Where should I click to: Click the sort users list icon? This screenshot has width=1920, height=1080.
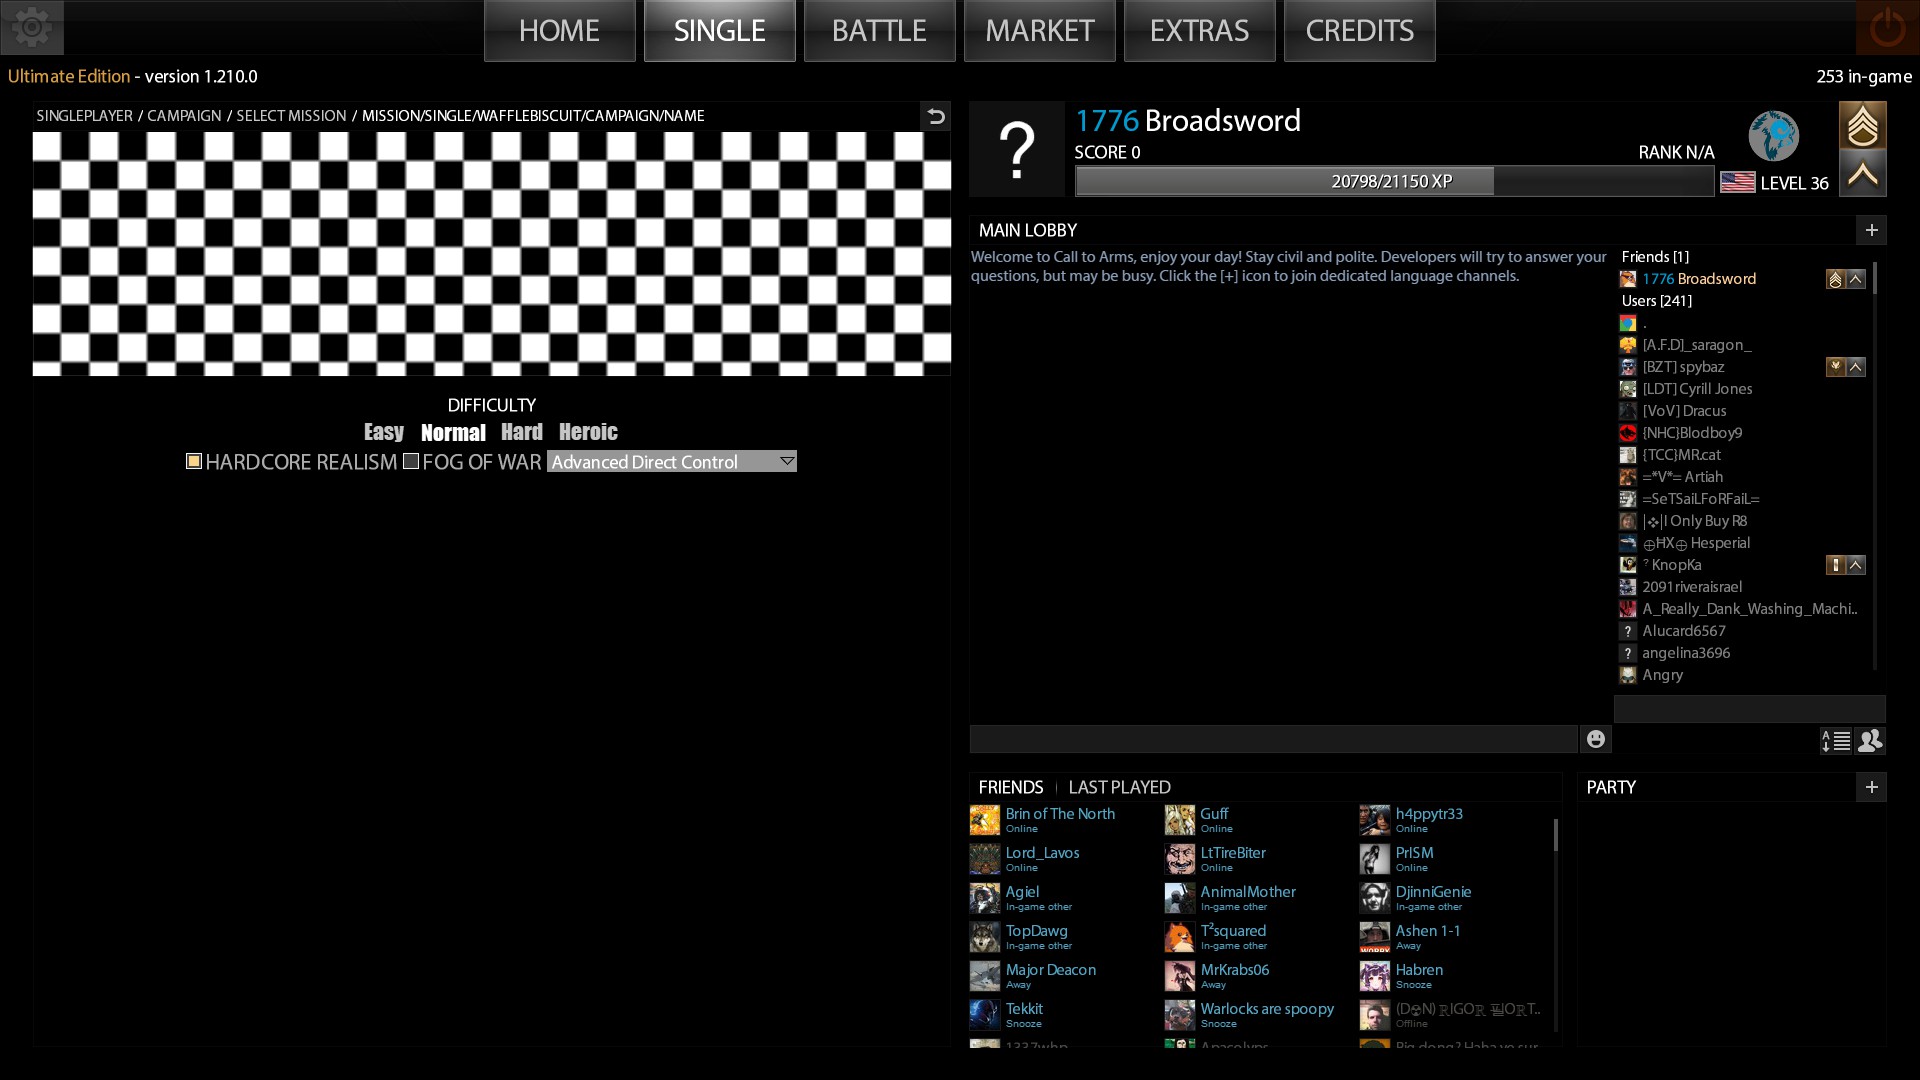click(x=1836, y=741)
